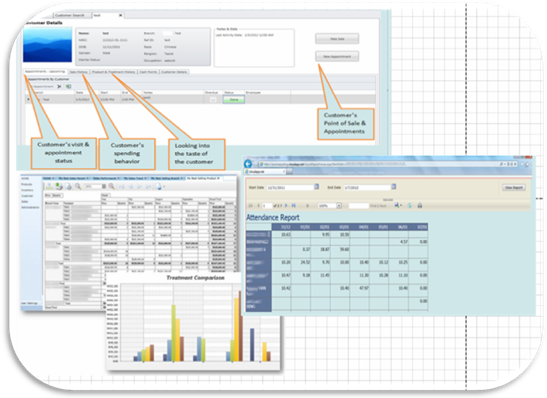Click the magnifier zoom icon in sales report toolbar
This screenshot has width=547, height=398.
click(78, 187)
